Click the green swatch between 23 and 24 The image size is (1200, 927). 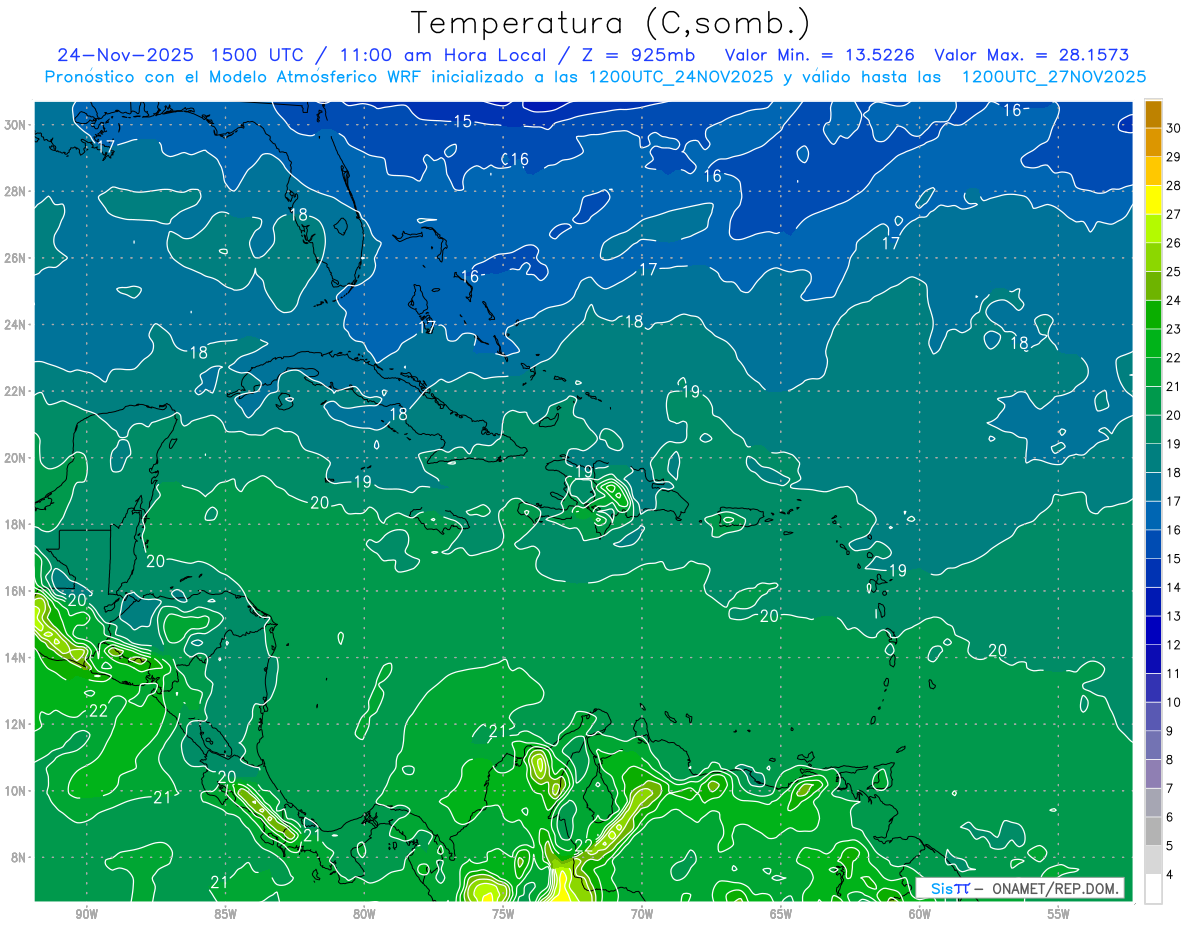click(x=1154, y=315)
